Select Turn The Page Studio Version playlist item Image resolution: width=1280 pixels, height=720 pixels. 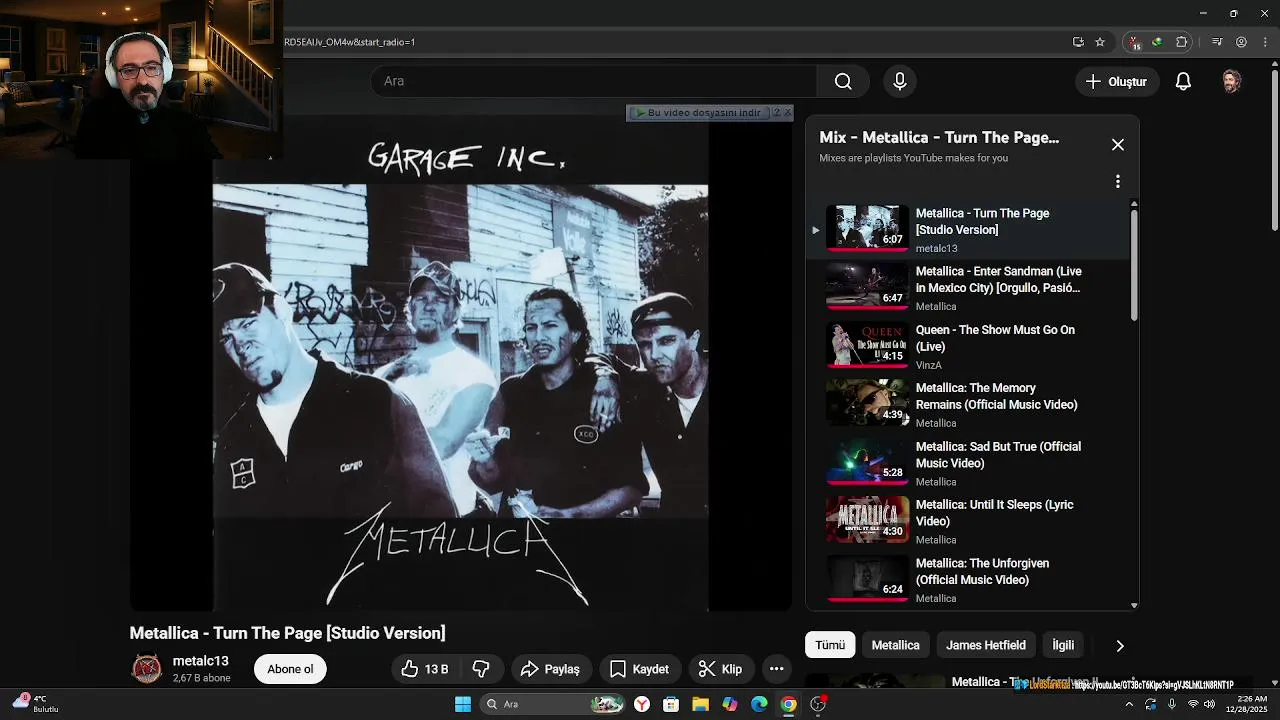point(968,230)
